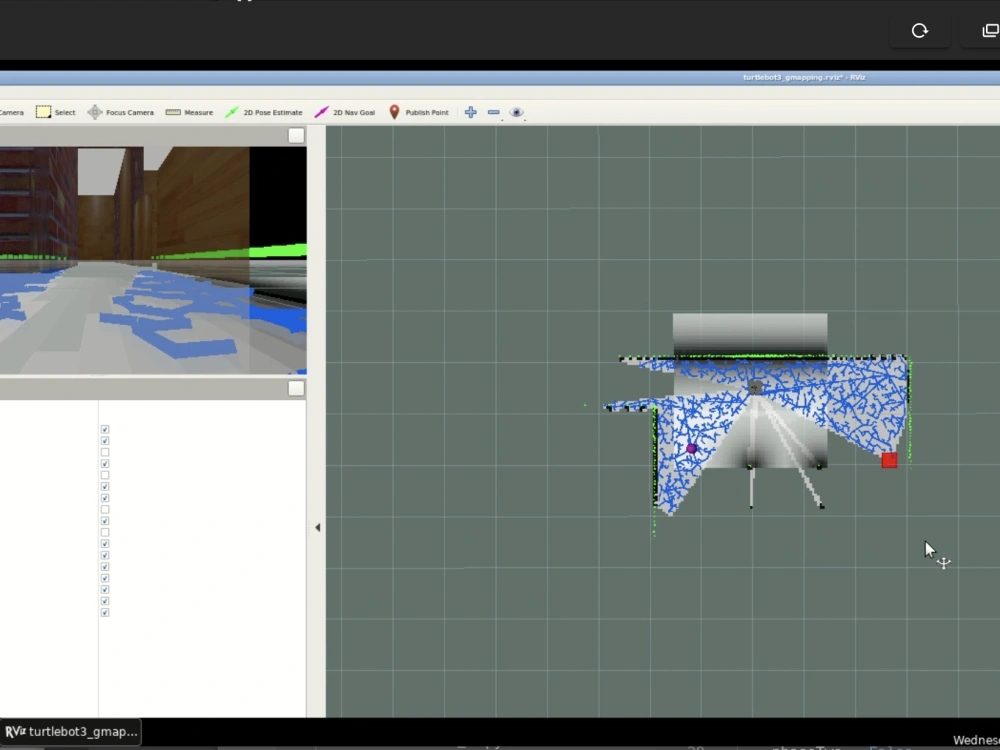
Task: Click the detach square on the camera panel
Action: coord(295,135)
